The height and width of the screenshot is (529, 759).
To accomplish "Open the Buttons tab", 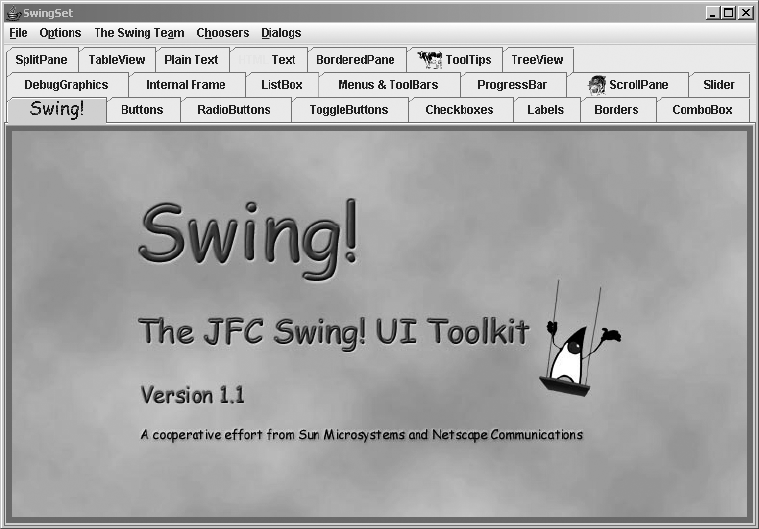I will [x=143, y=110].
